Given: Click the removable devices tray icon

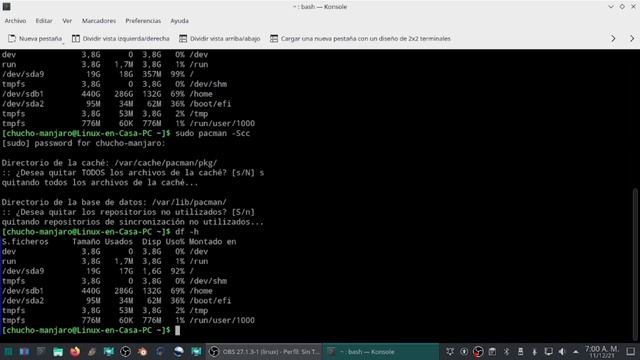Looking at the screenshot, I should tap(520, 351).
